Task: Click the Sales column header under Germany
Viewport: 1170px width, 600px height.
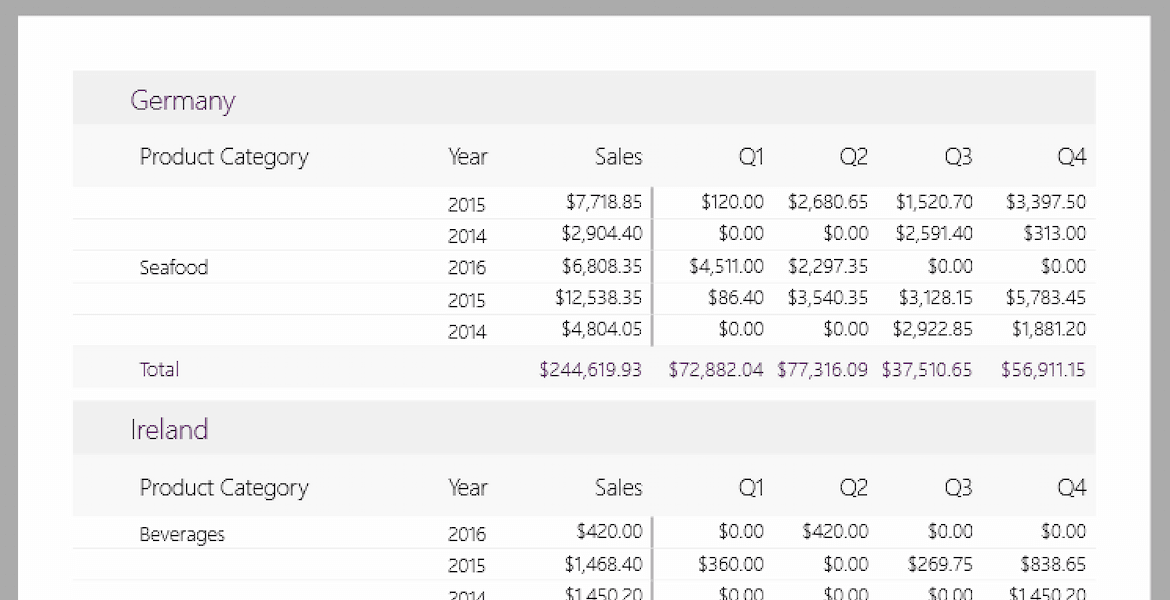Action: coord(618,157)
